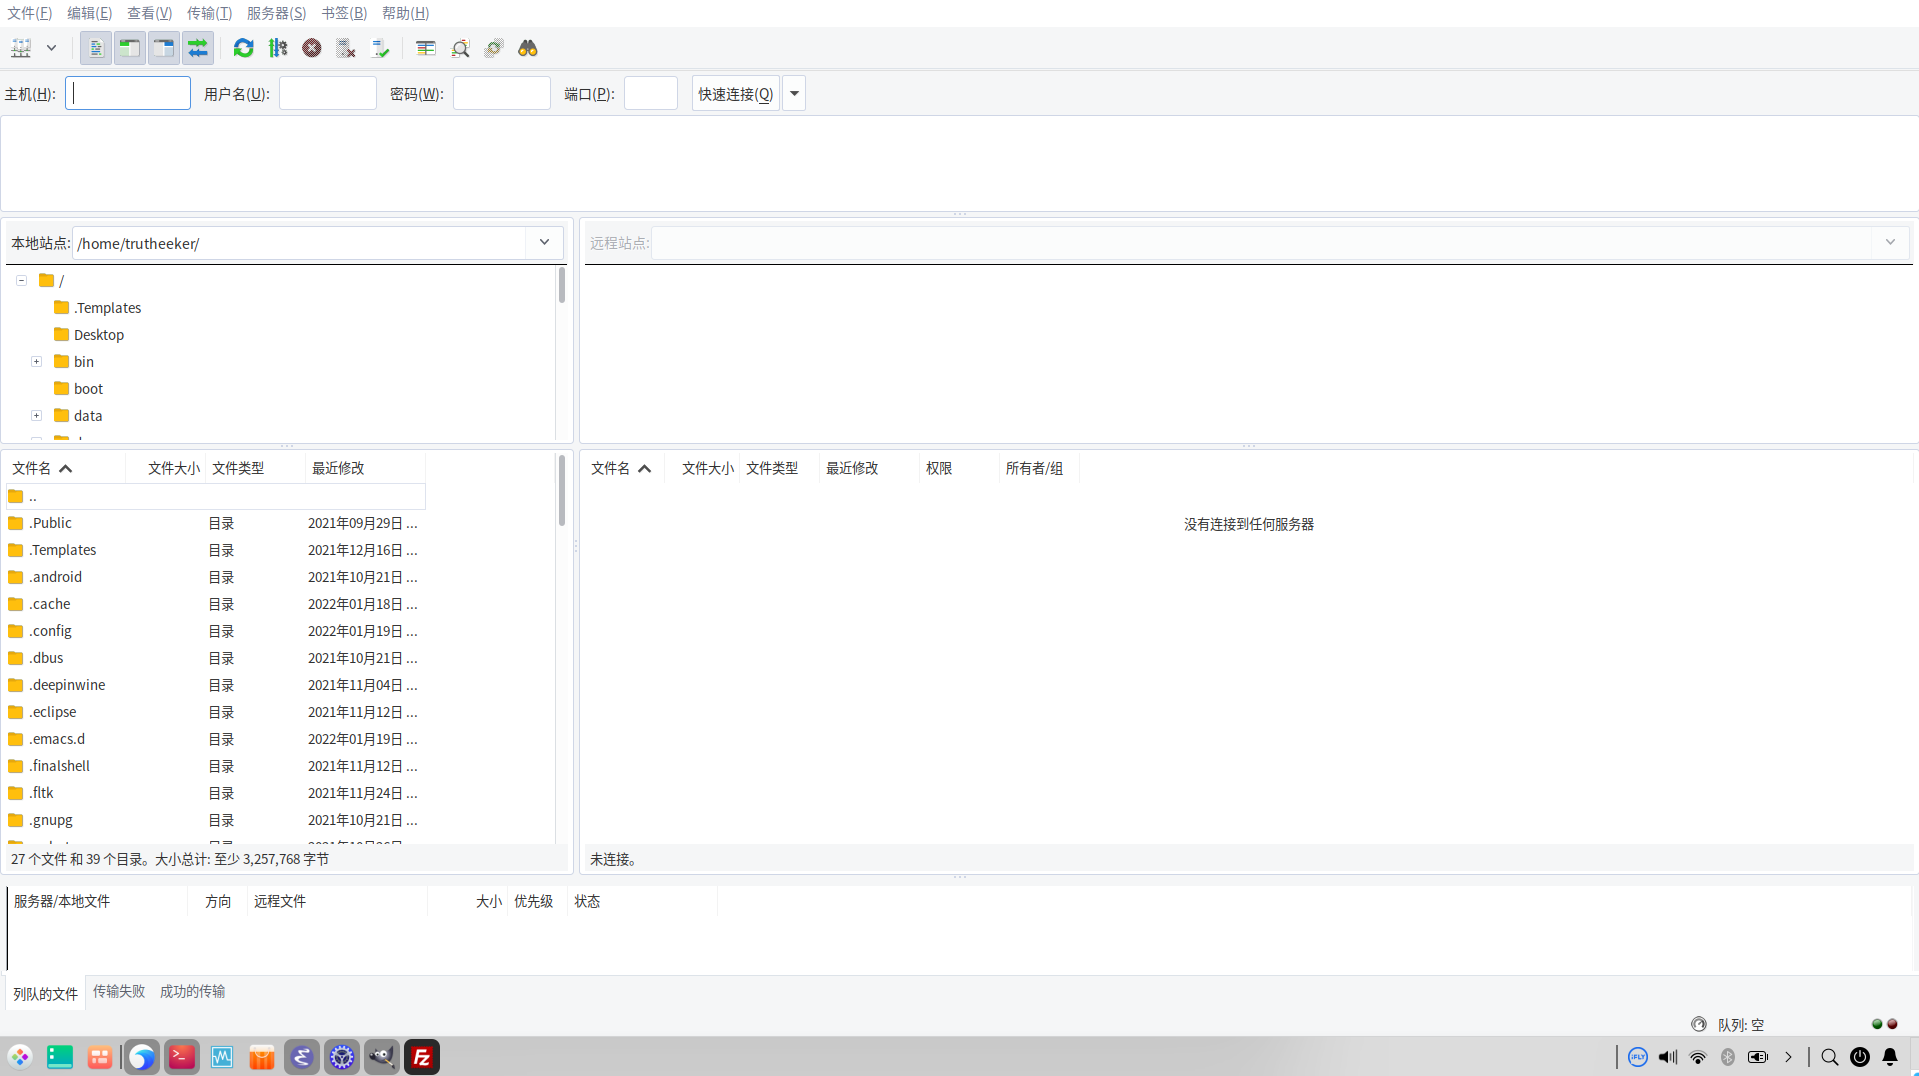
Task: Open the Site Manager
Action: click(21, 48)
